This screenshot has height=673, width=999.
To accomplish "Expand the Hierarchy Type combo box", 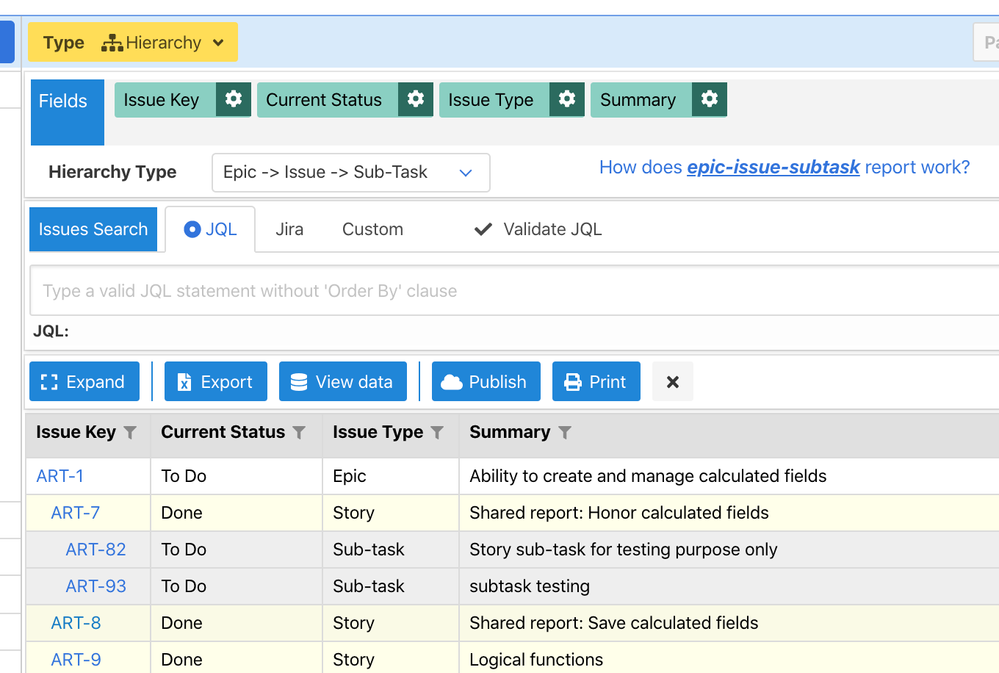I will coord(350,172).
